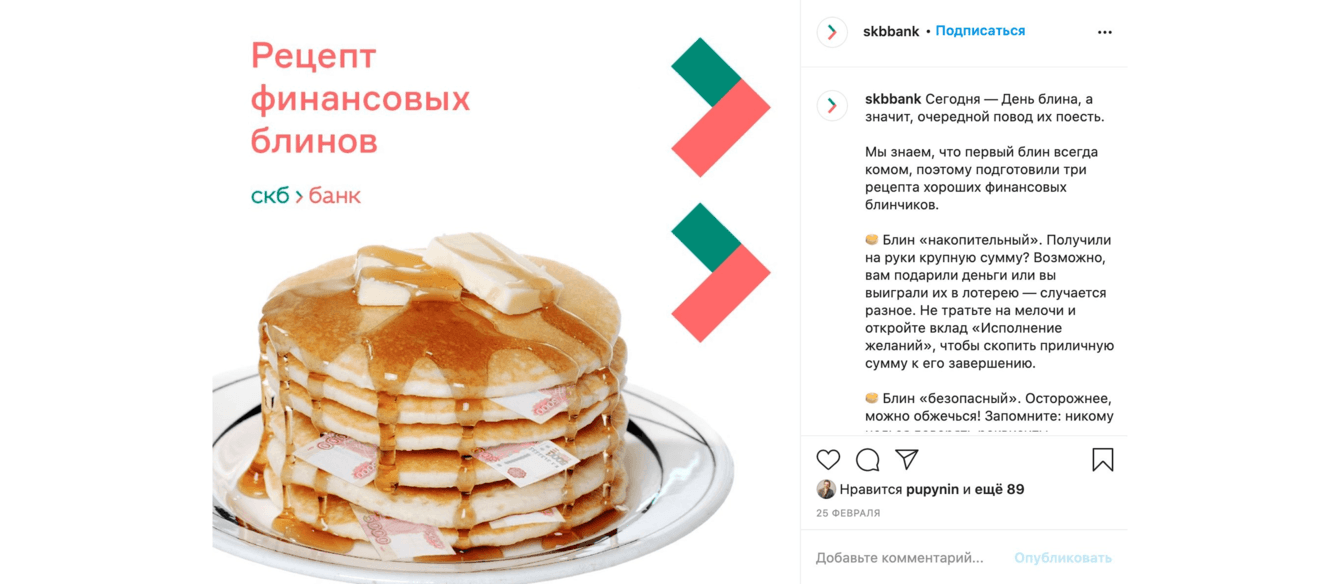Submit the comment with Опубликовать
1340x584 pixels.
1063,558
